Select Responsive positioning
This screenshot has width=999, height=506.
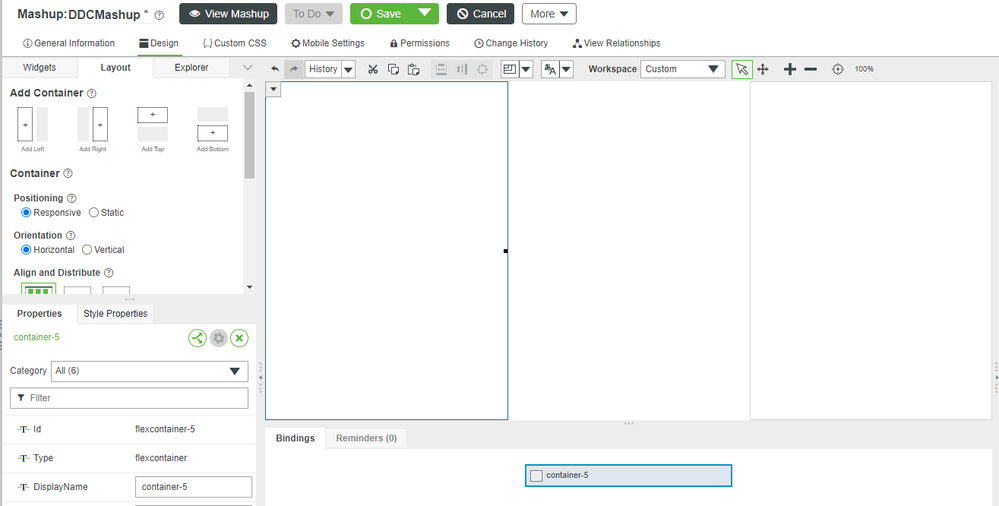tap(26, 212)
